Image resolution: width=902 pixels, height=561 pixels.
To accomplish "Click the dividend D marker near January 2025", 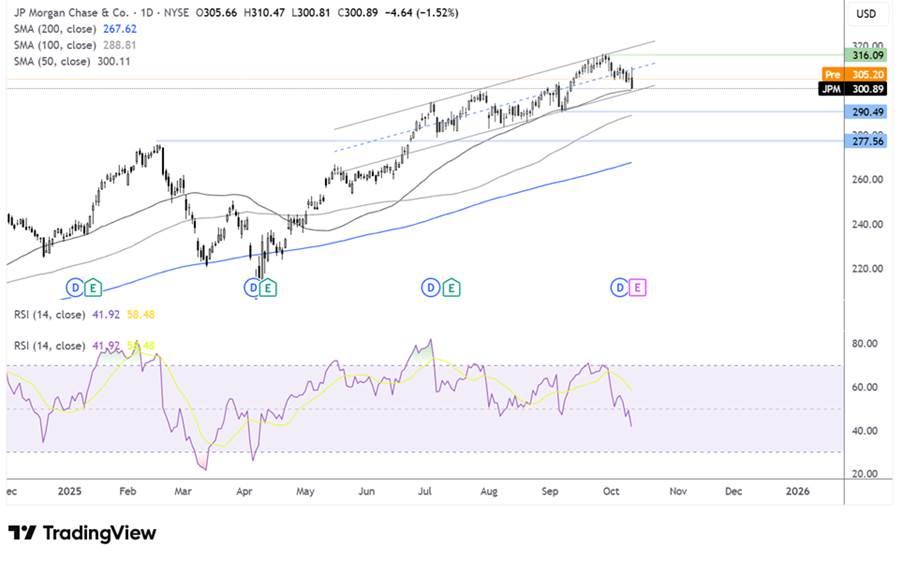I will (x=75, y=287).
